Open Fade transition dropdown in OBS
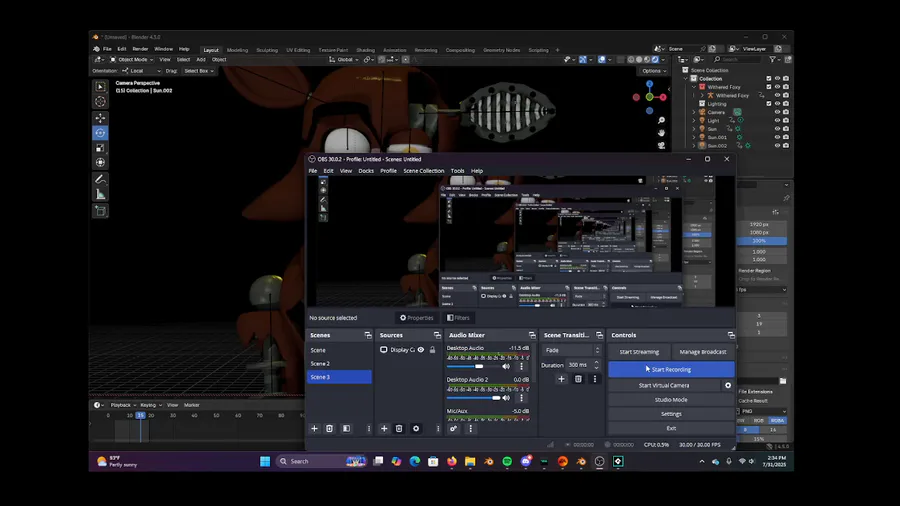The image size is (900, 506). [x=572, y=350]
